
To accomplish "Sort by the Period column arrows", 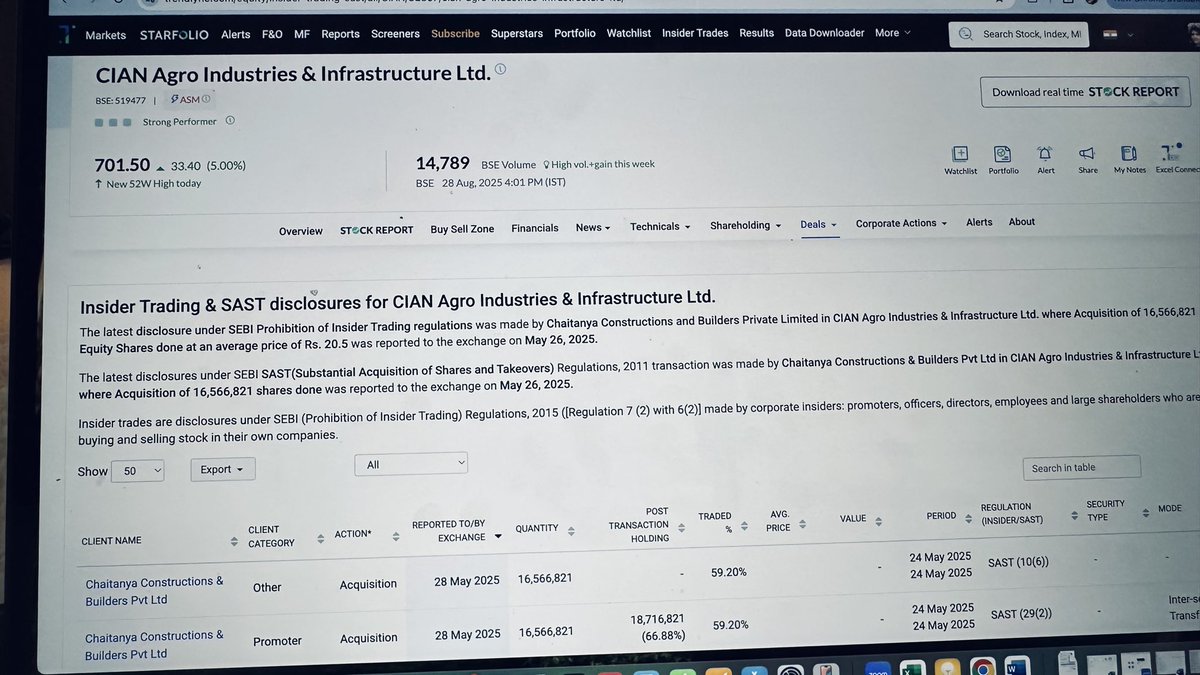I will click(x=969, y=518).
